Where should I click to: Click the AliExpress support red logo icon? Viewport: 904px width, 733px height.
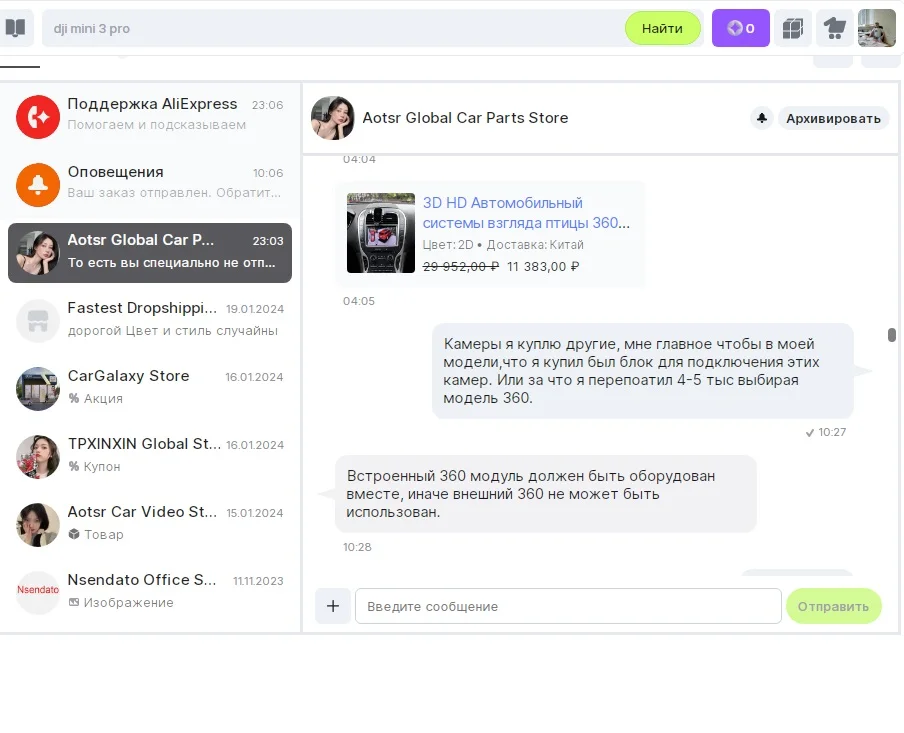coord(38,117)
